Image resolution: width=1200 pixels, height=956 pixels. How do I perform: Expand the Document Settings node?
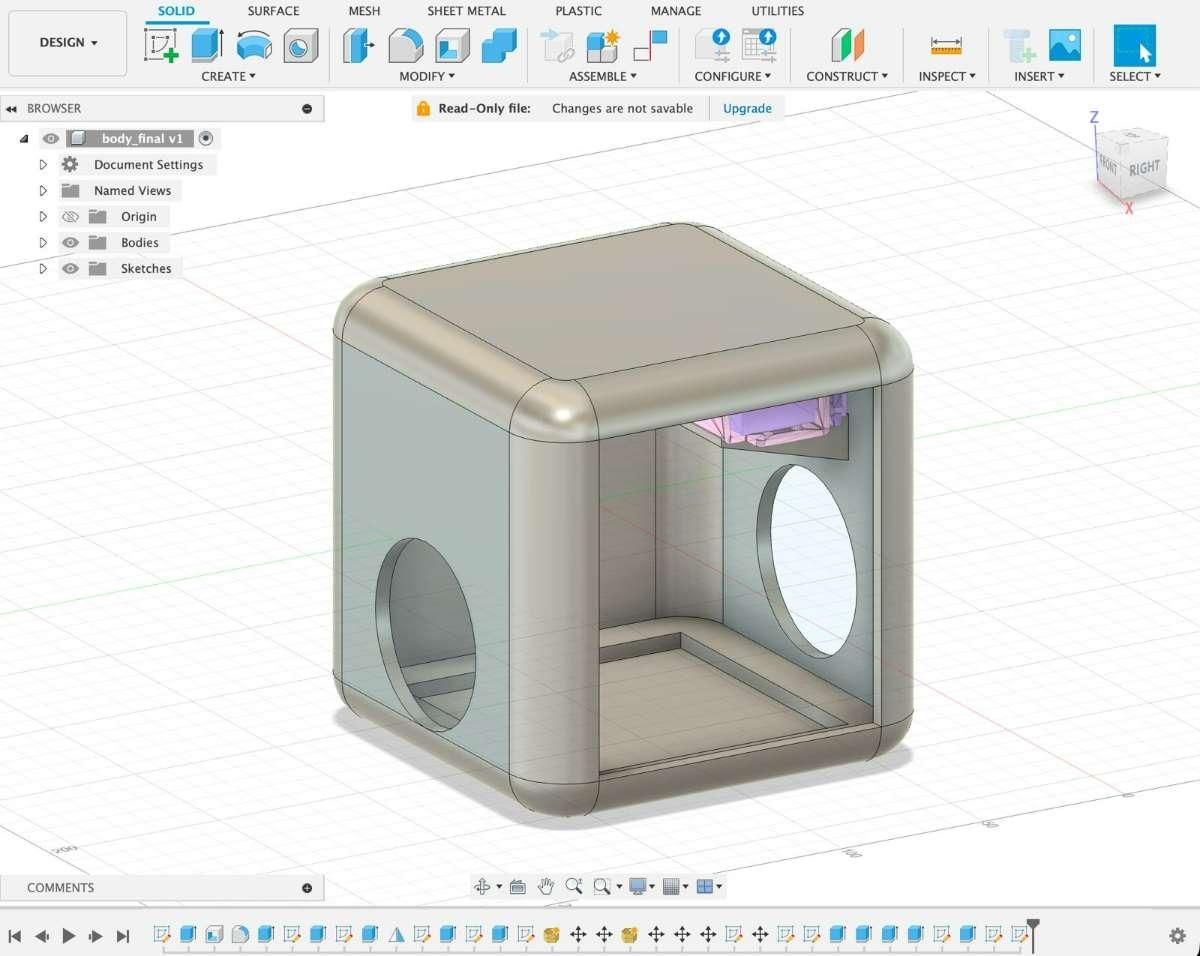click(x=43, y=165)
